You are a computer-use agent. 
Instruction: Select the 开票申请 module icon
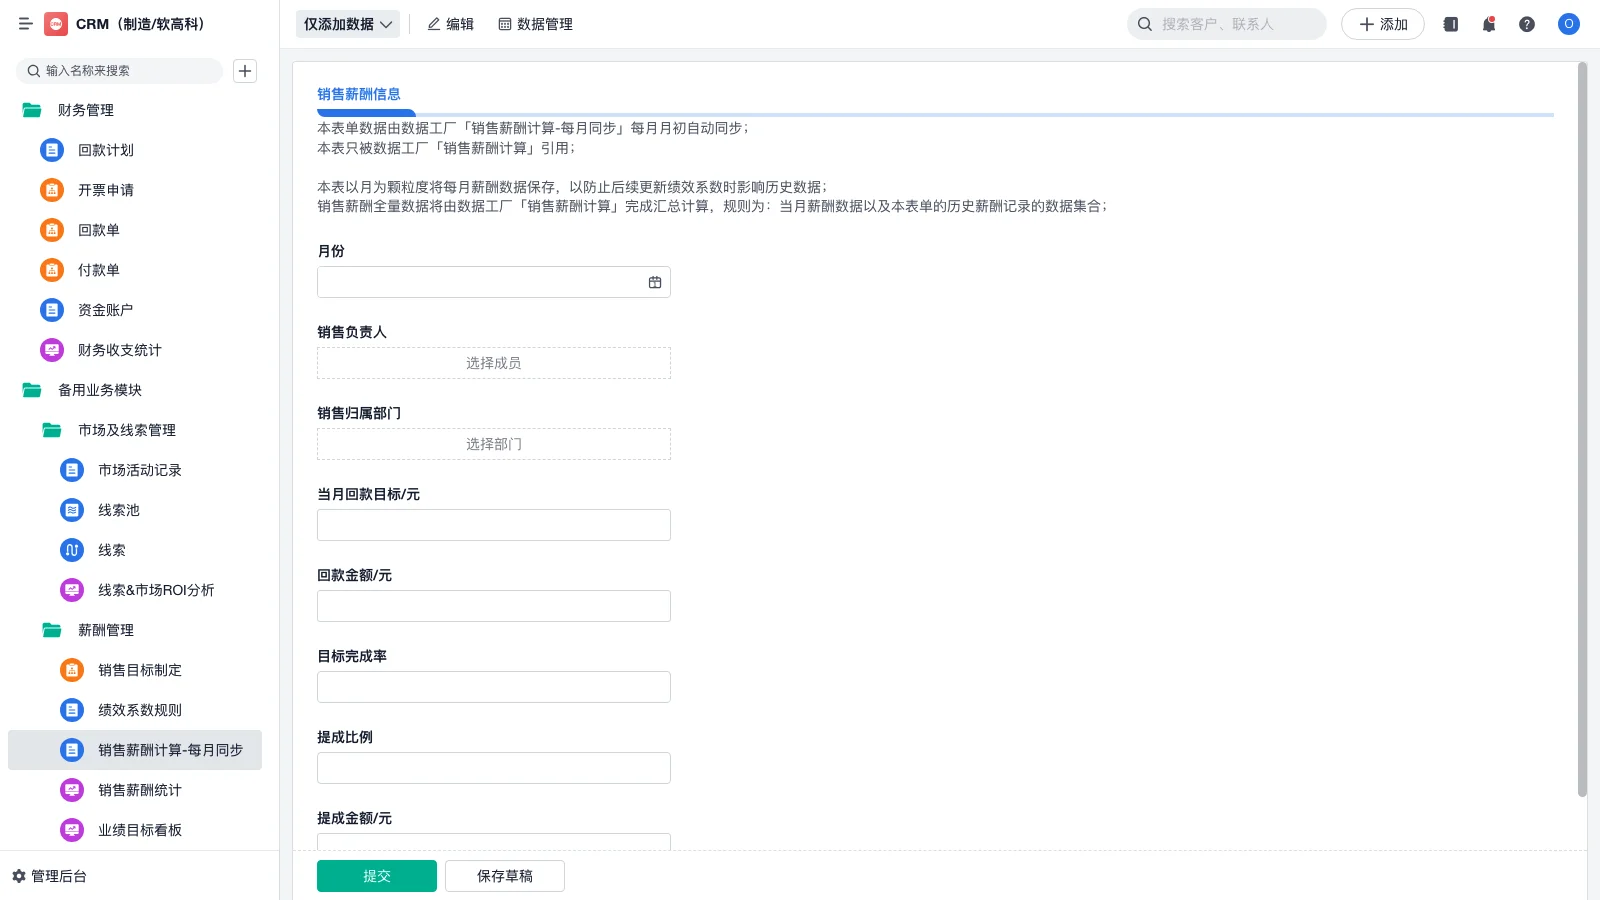point(51,190)
